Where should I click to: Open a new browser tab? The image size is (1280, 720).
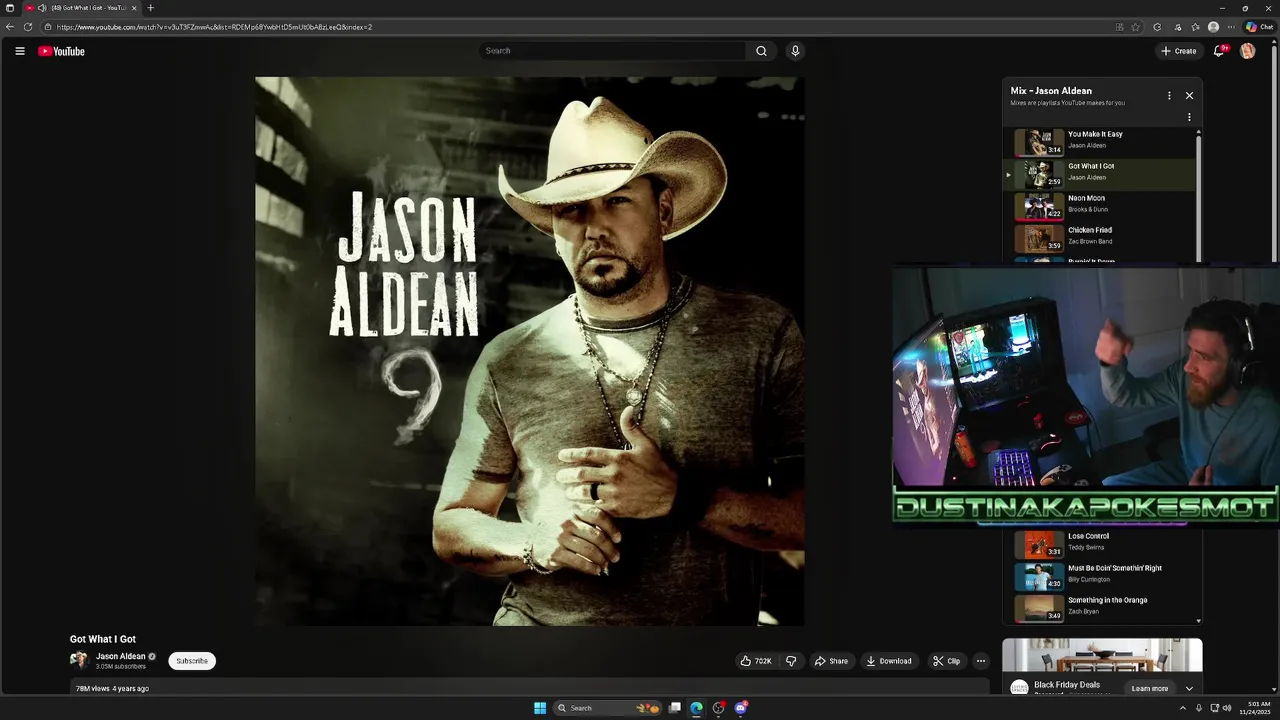pyautogui.click(x=151, y=8)
